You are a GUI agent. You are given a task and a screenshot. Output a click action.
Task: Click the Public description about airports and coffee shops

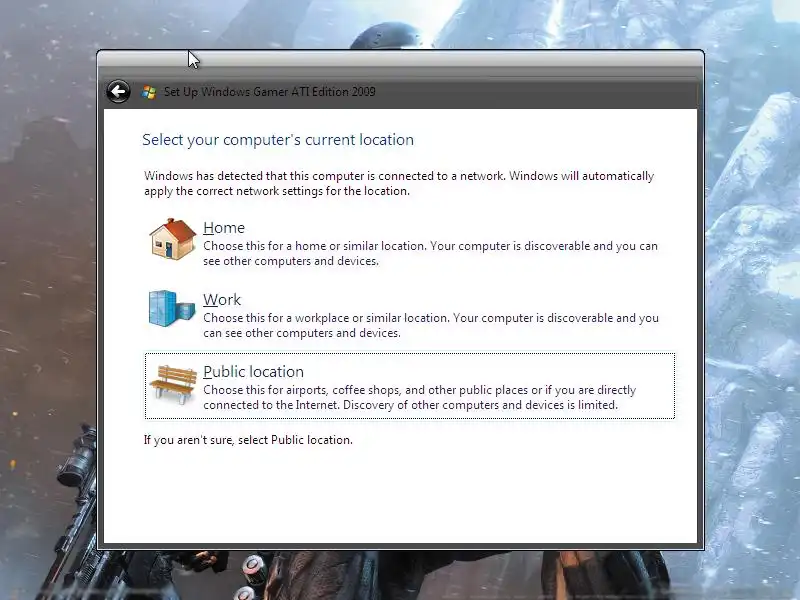pos(419,397)
